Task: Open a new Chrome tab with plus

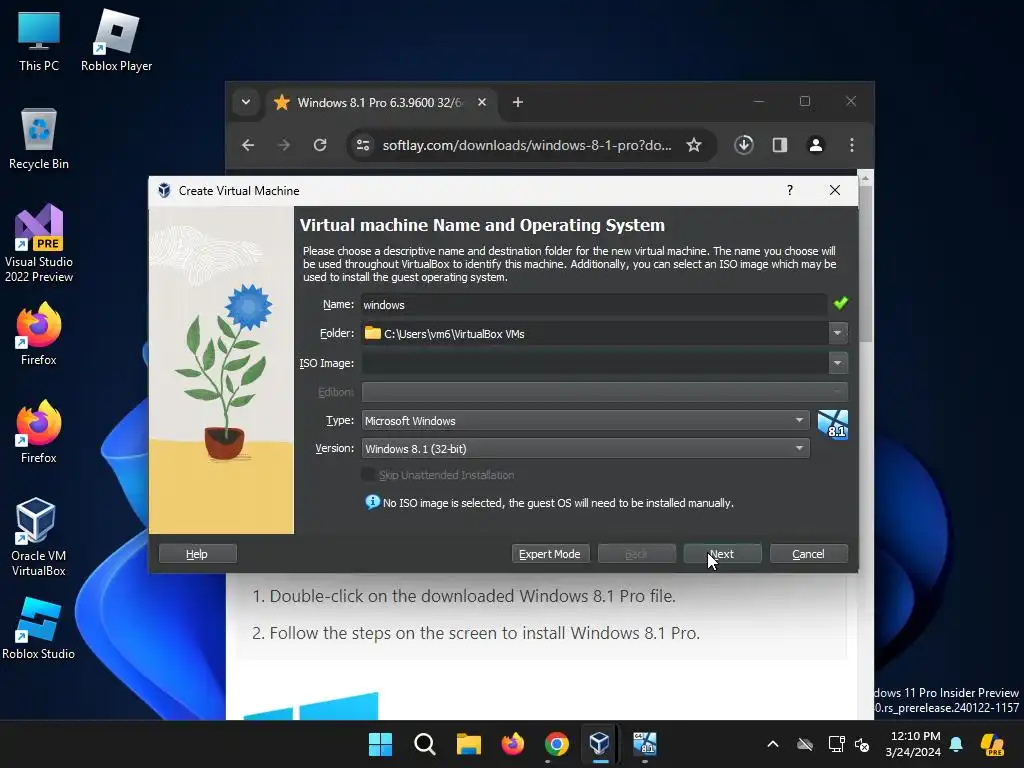Action: (x=518, y=102)
